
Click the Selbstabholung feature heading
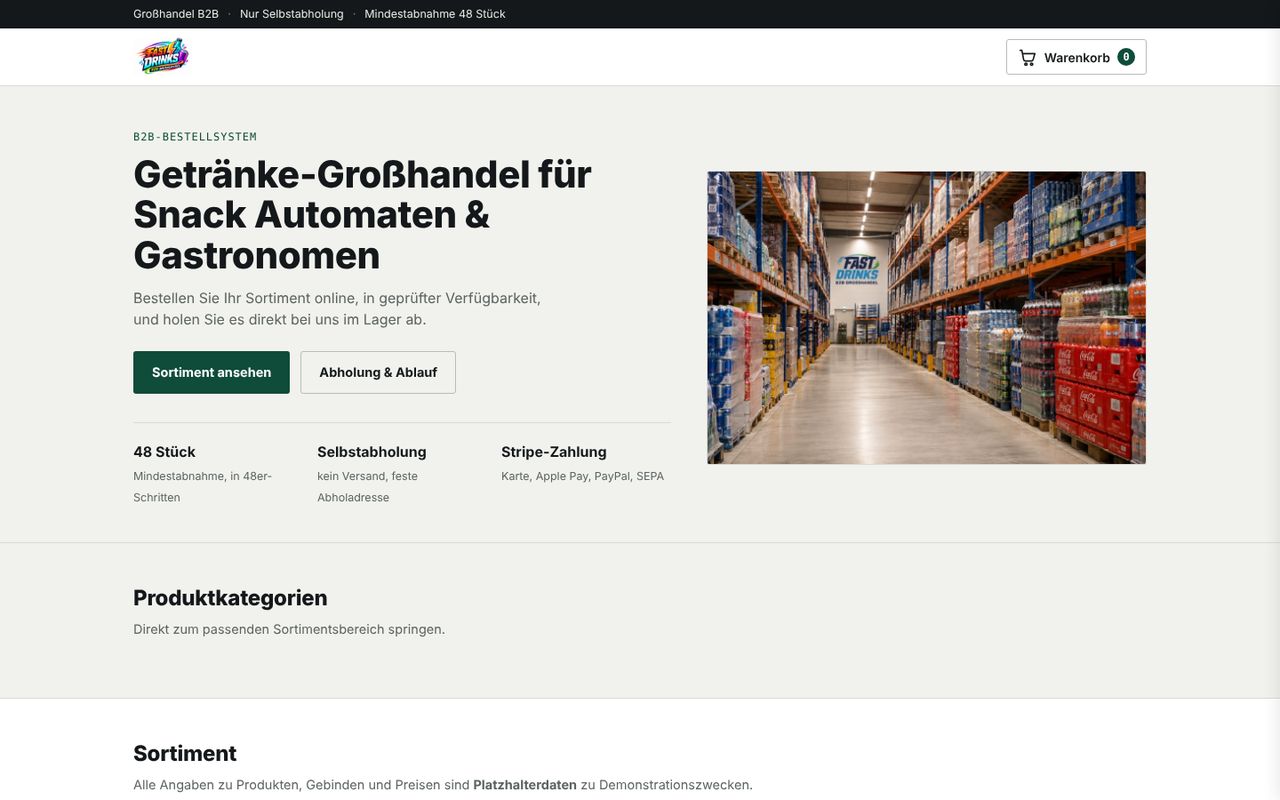(x=372, y=452)
